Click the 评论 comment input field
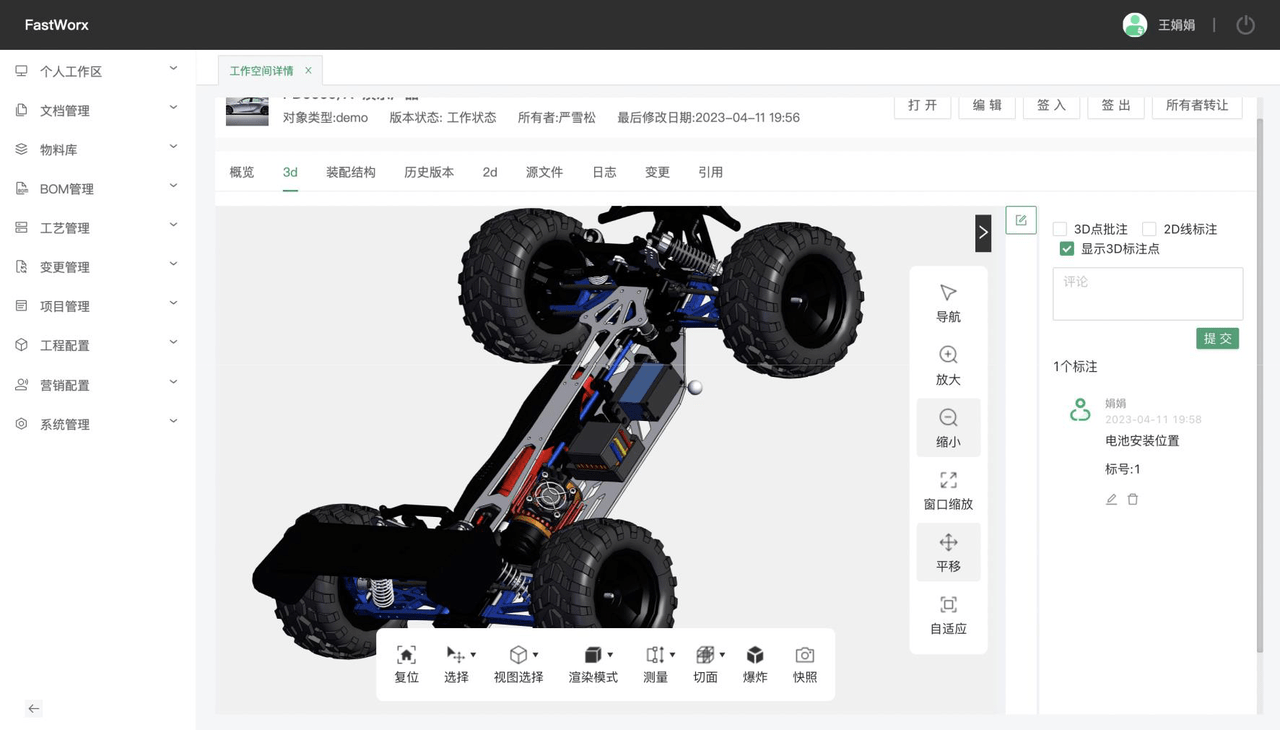 pyautogui.click(x=1146, y=292)
